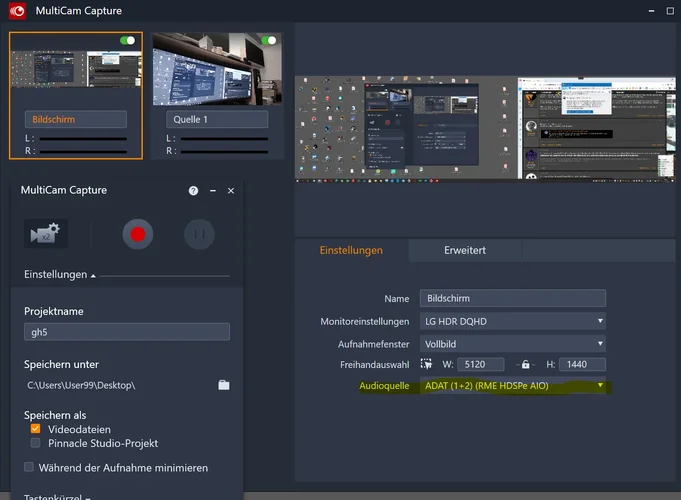Disable the Quelle 1 source toggle
This screenshot has width=681, height=500.
pos(268,41)
